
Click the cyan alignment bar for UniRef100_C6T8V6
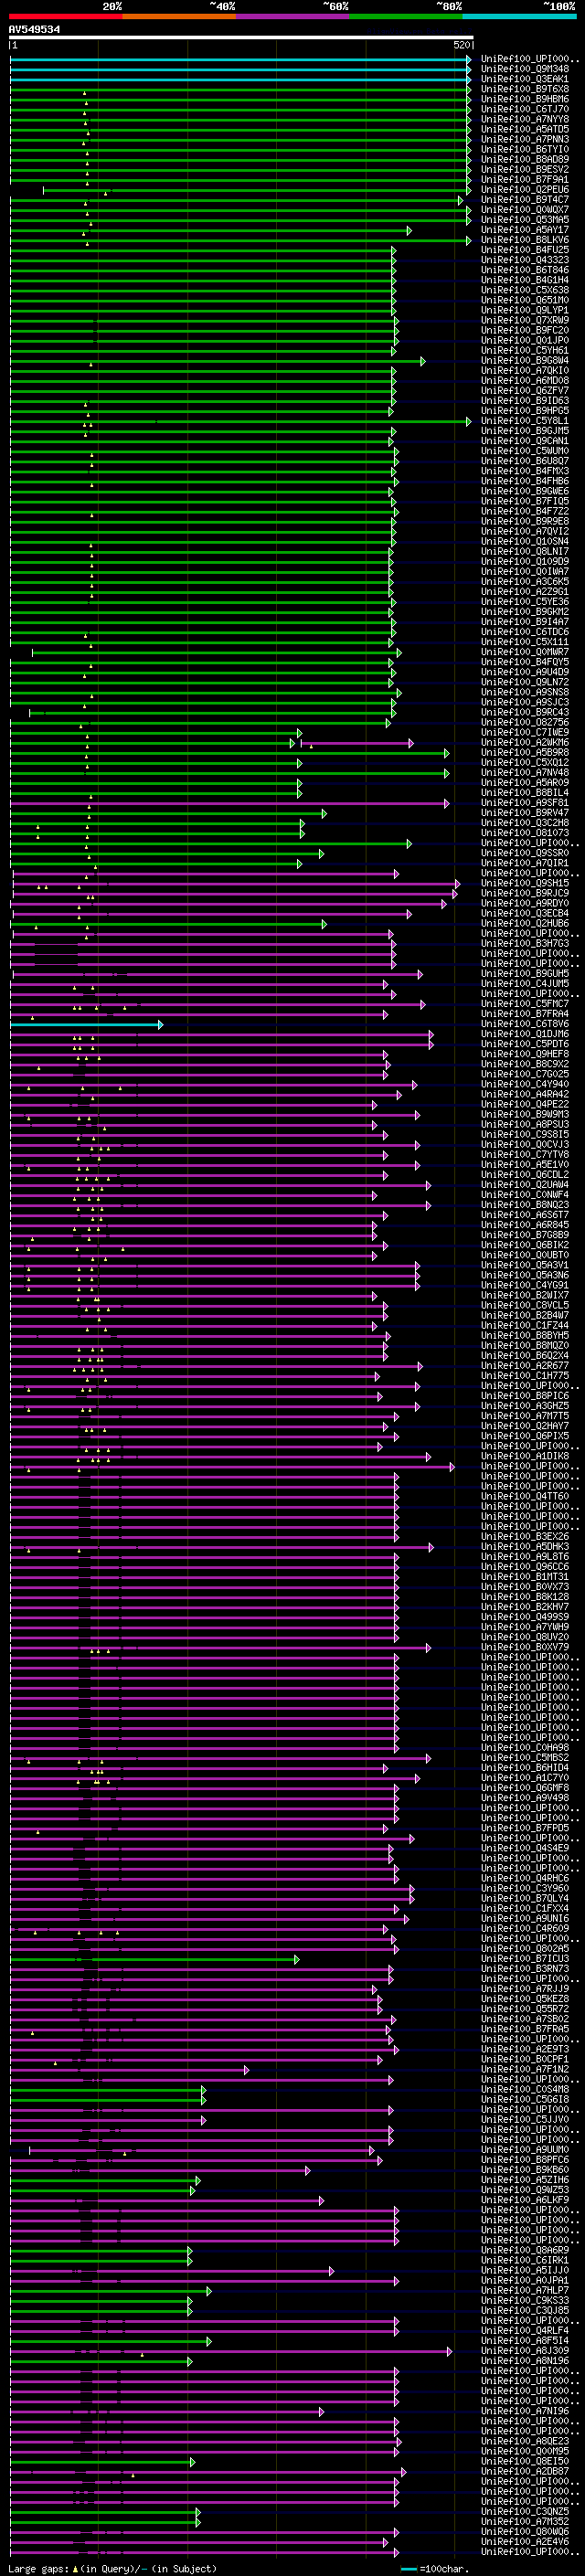click(86, 1024)
